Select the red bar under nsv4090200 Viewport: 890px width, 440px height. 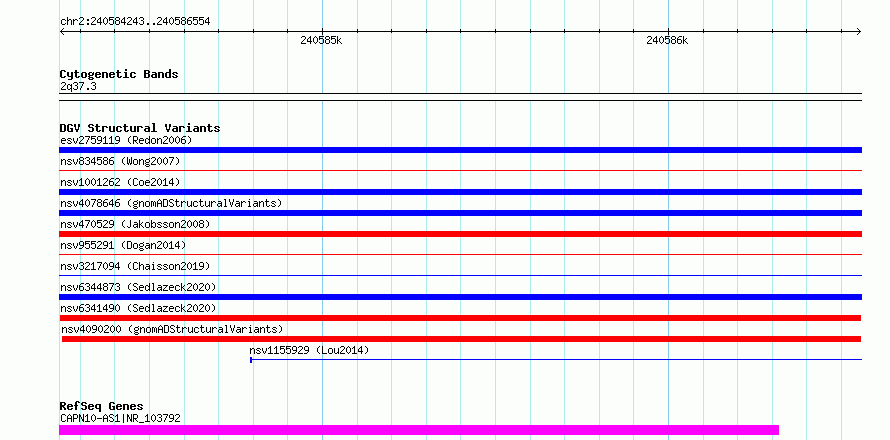tap(461, 339)
